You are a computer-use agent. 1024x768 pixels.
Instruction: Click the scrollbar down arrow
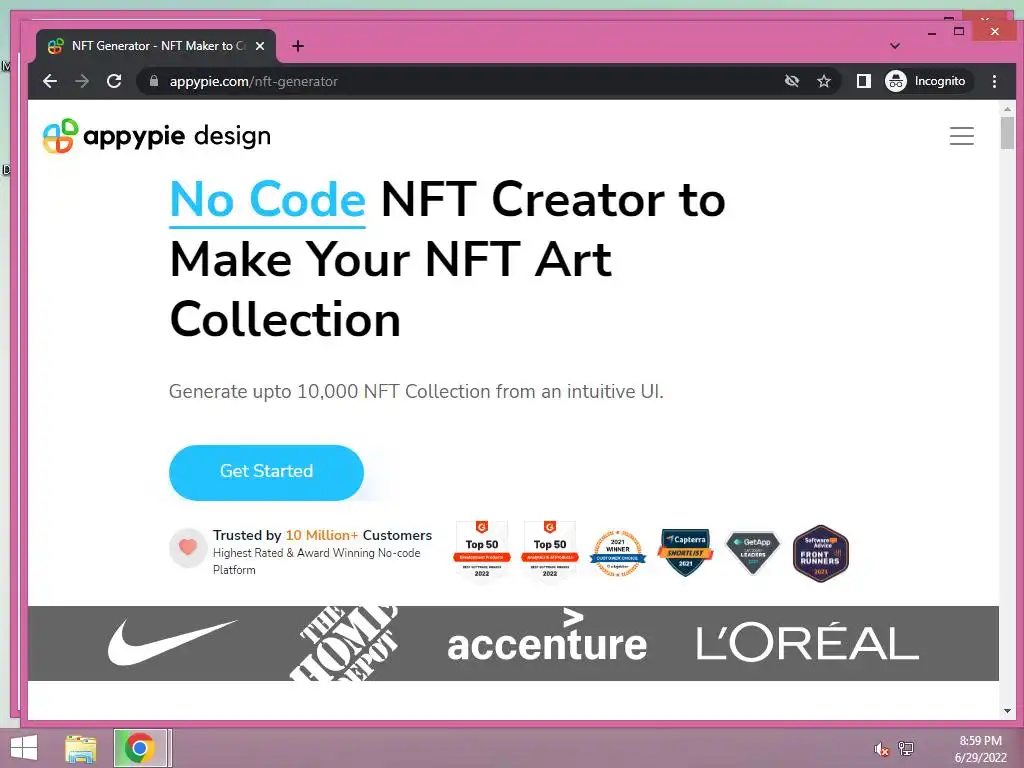click(x=1007, y=711)
